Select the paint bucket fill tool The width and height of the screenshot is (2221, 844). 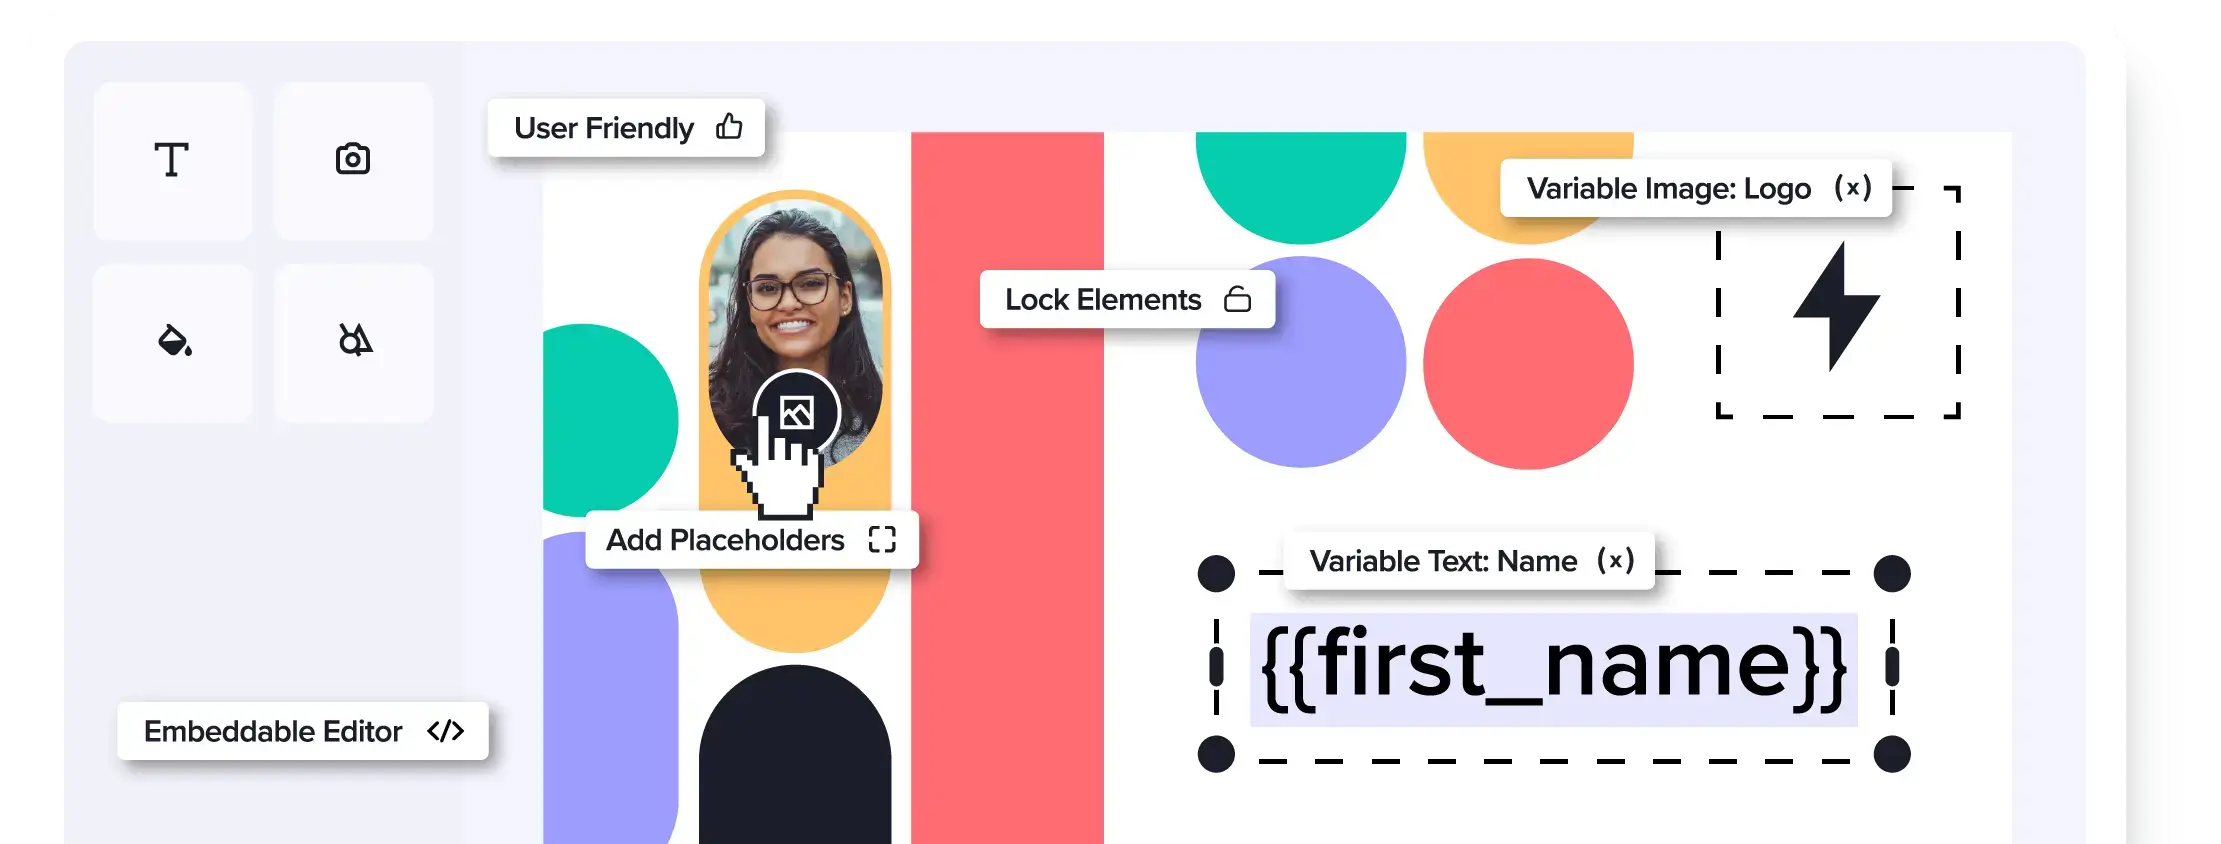(174, 341)
